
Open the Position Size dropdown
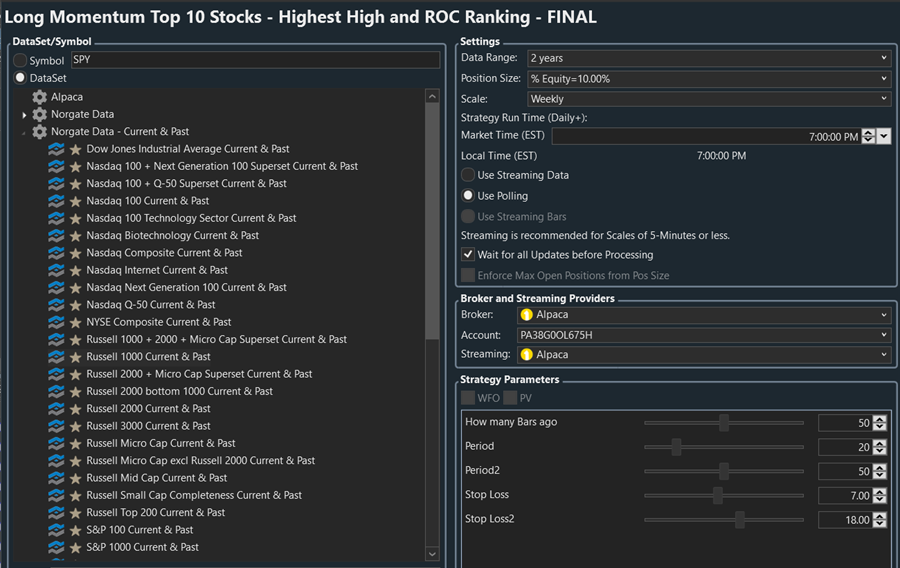(x=709, y=79)
